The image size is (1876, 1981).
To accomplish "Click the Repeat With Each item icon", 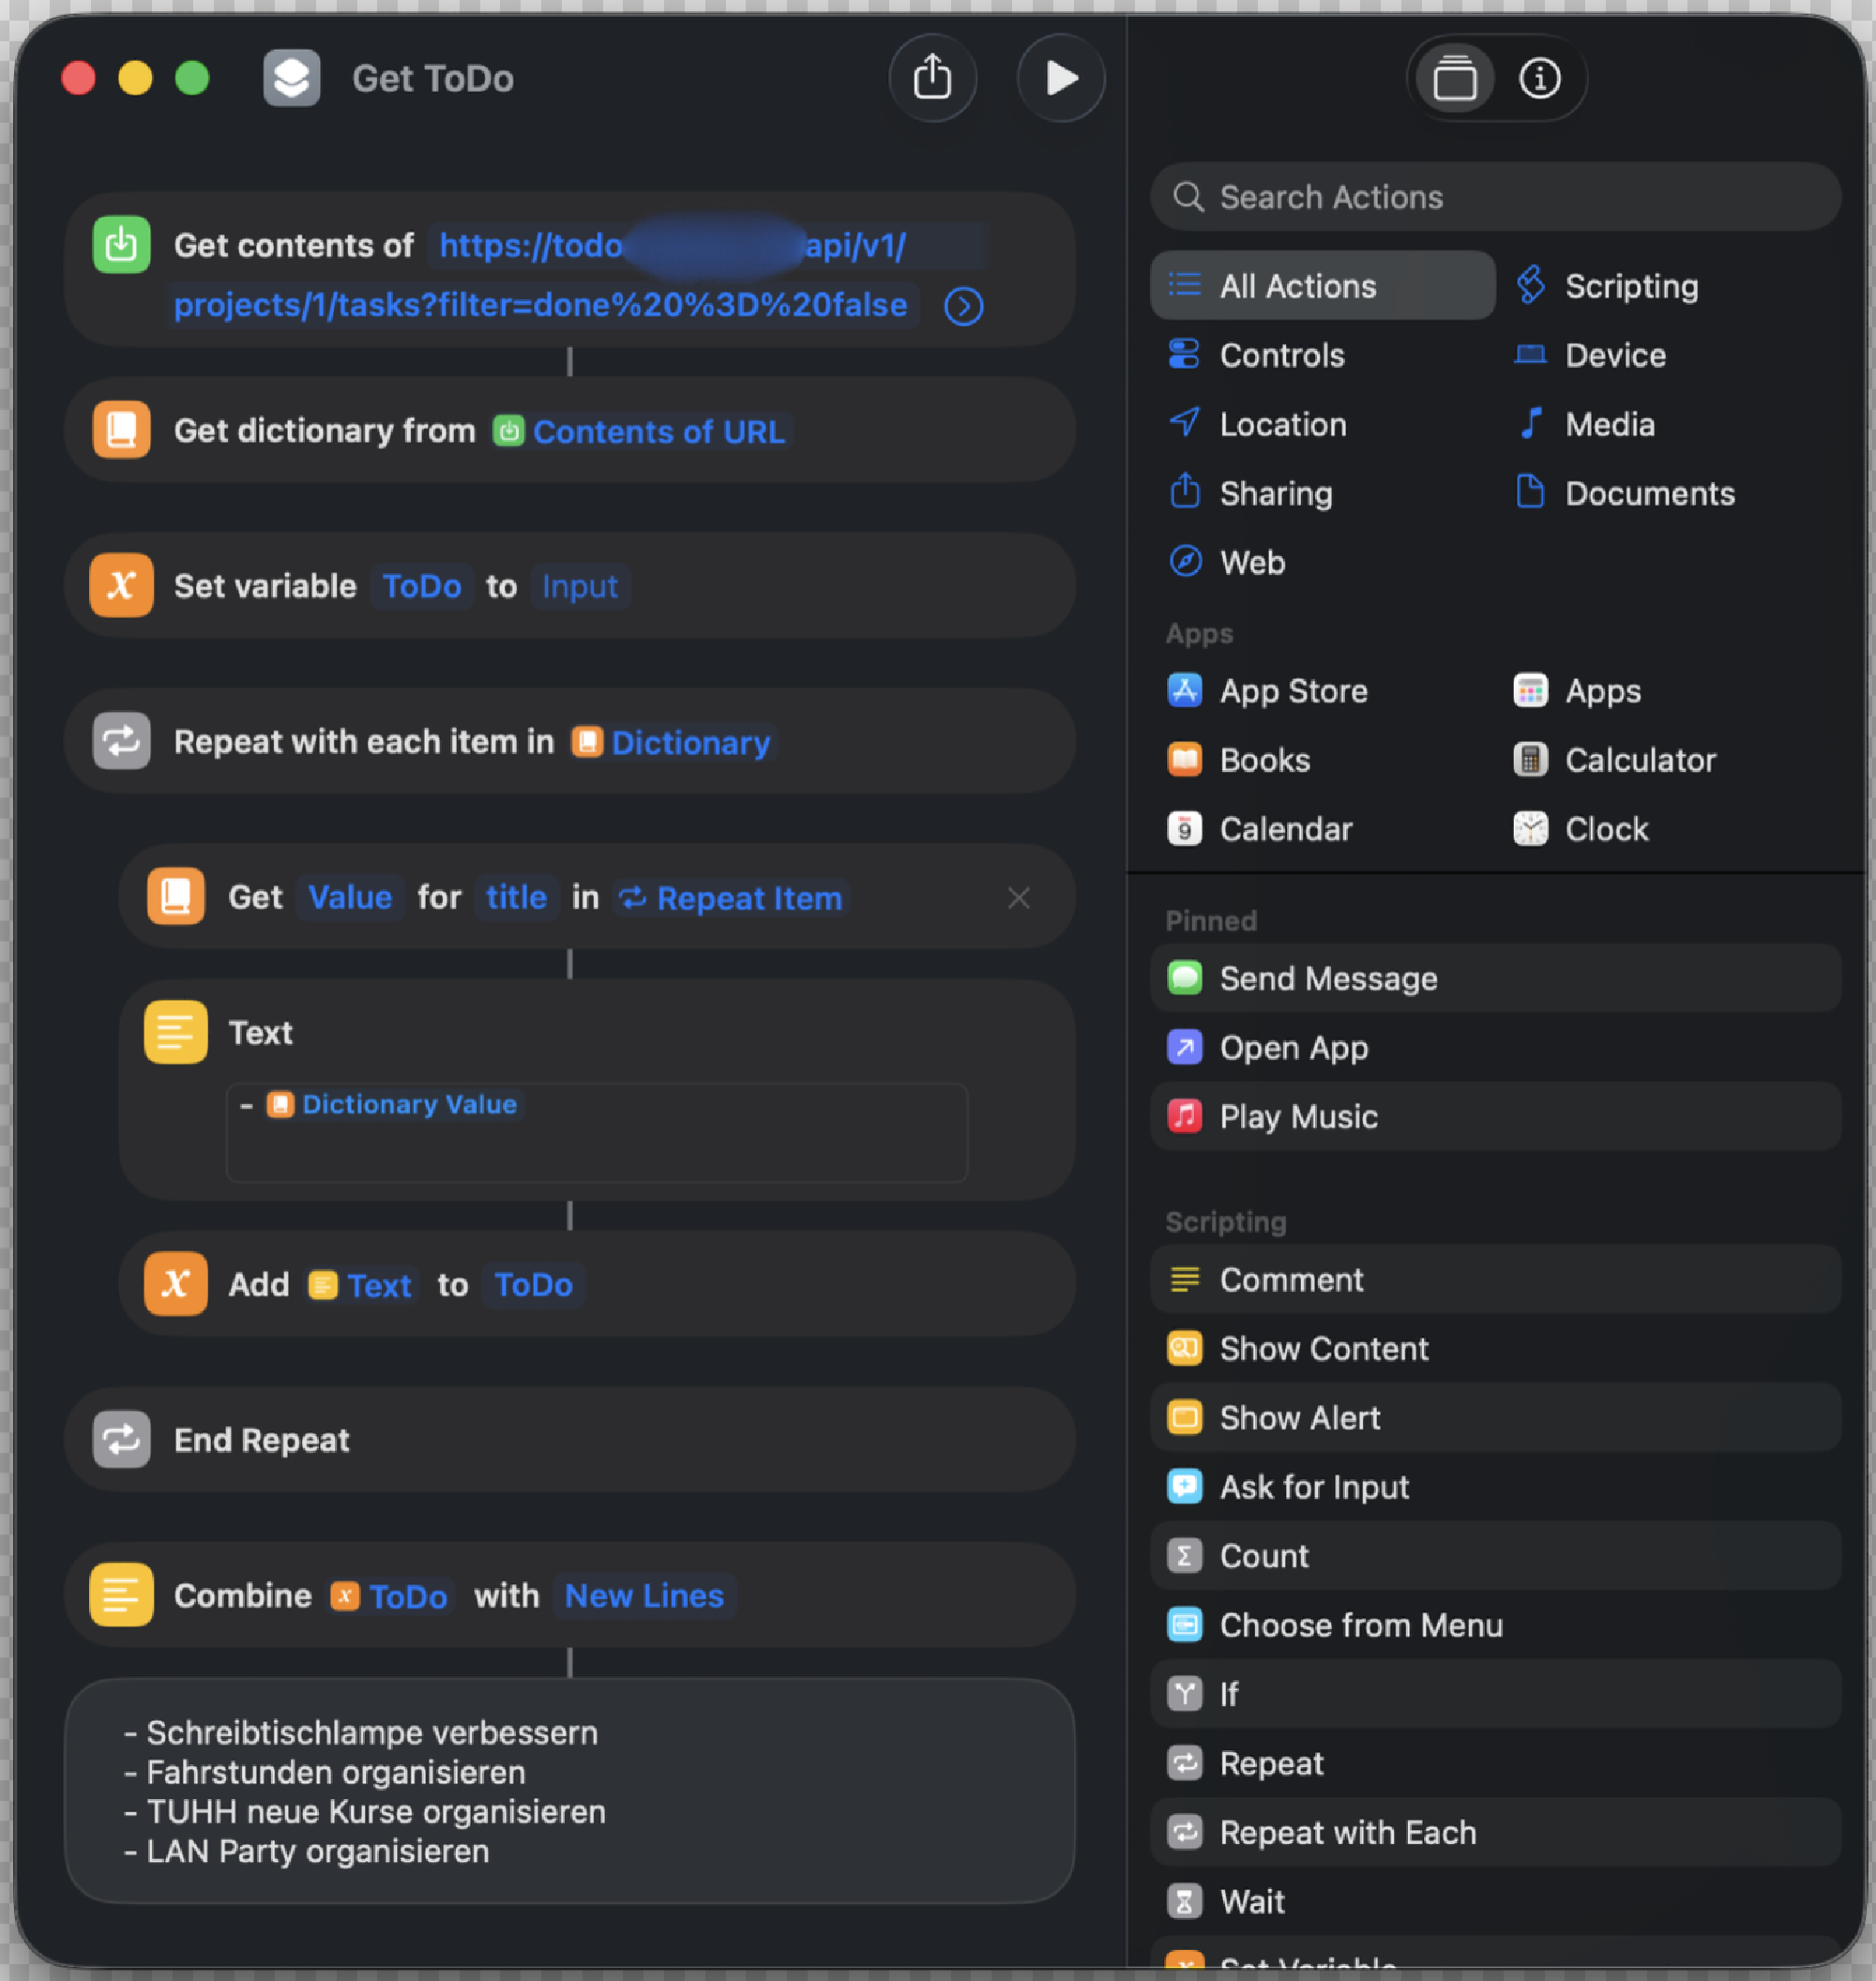I will (x=120, y=741).
